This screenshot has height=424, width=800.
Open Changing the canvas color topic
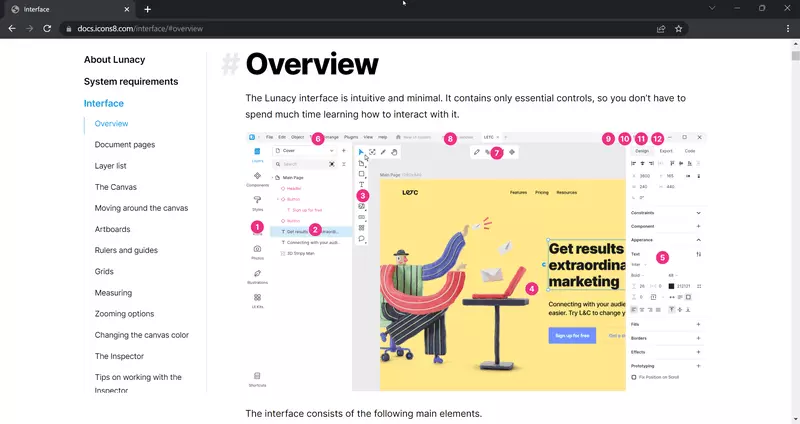click(141, 335)
